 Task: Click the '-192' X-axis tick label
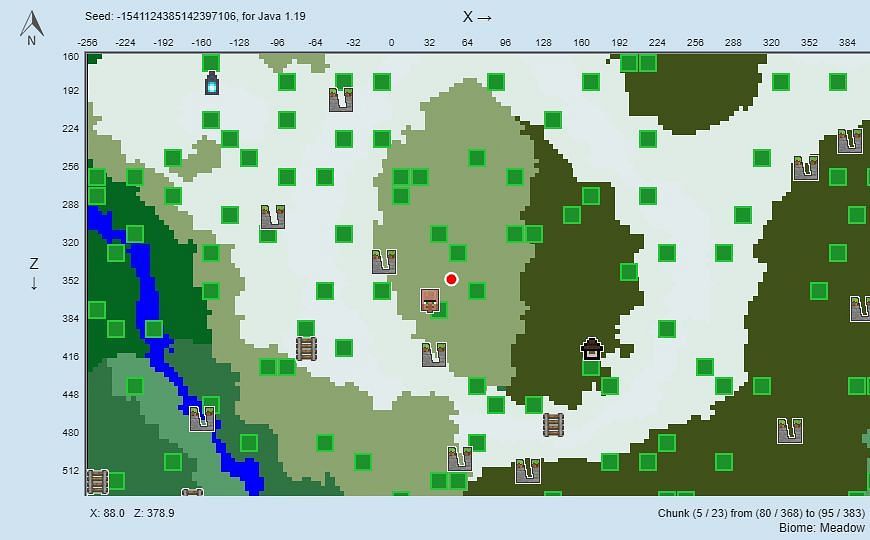point(163,43)
